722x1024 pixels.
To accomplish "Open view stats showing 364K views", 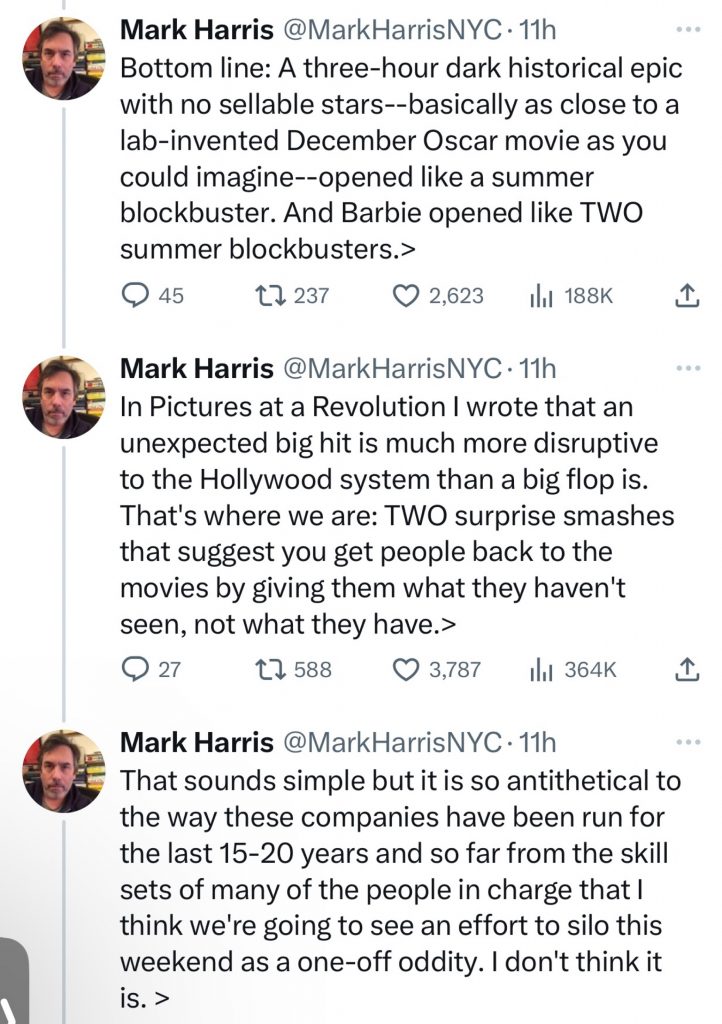I will 540,669.
